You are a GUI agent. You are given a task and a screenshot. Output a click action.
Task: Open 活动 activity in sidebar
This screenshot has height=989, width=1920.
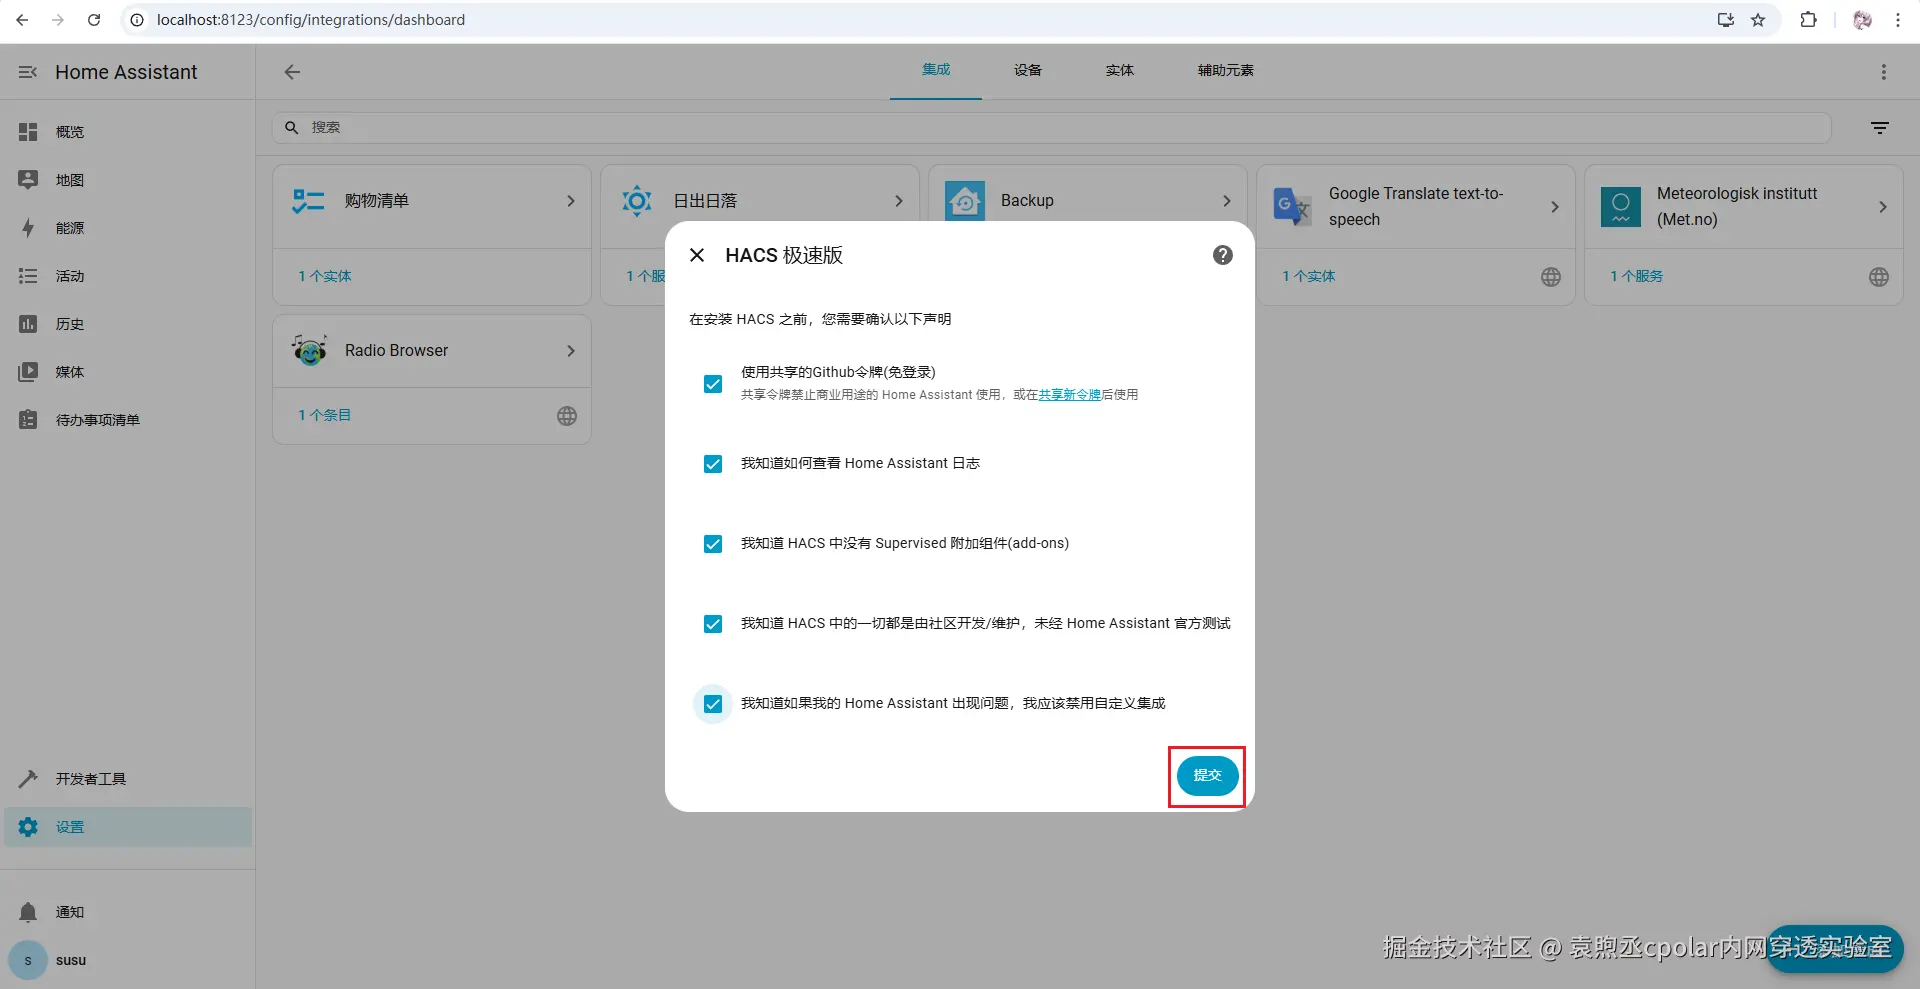[x=128, y=276]
